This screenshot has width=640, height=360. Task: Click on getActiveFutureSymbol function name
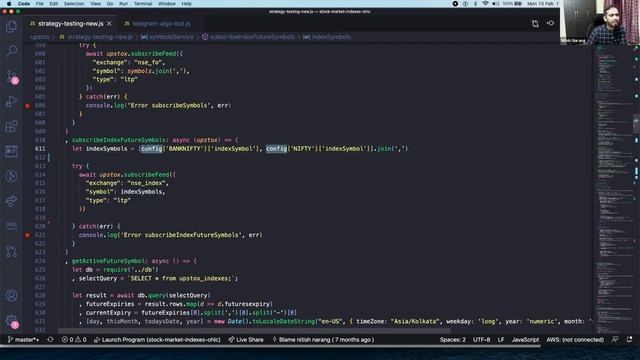pyautogui.click(x=108, y=261)
